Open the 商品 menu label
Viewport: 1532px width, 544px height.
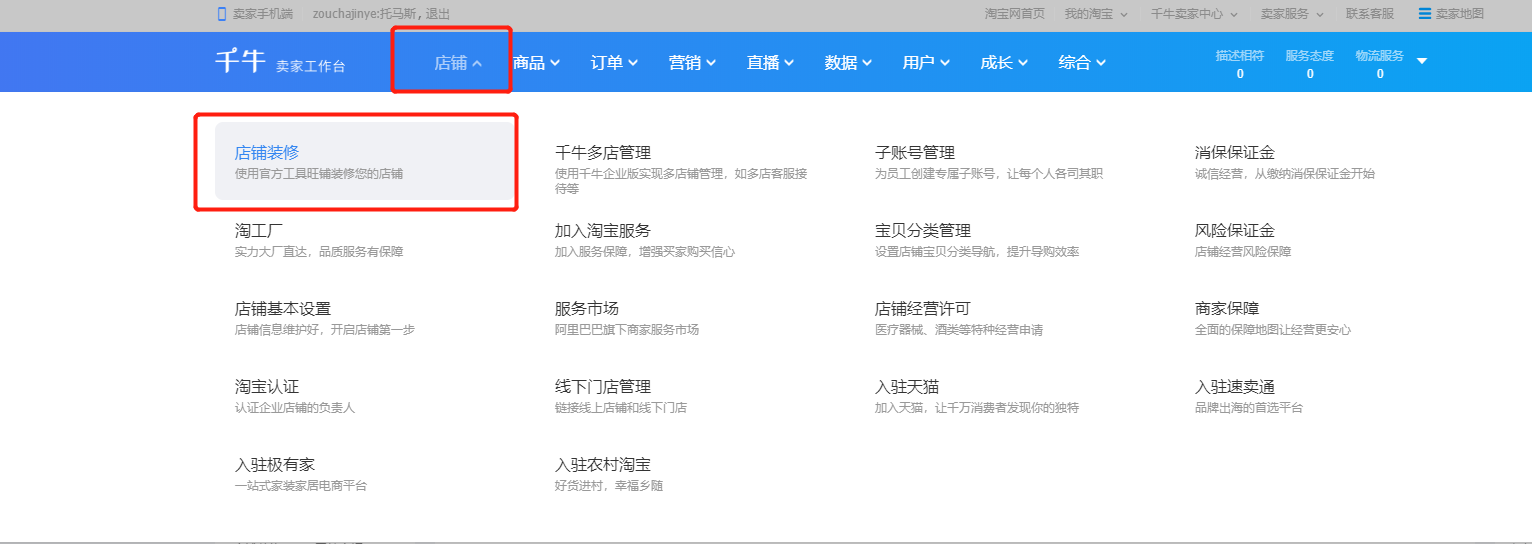coord(528,62)
